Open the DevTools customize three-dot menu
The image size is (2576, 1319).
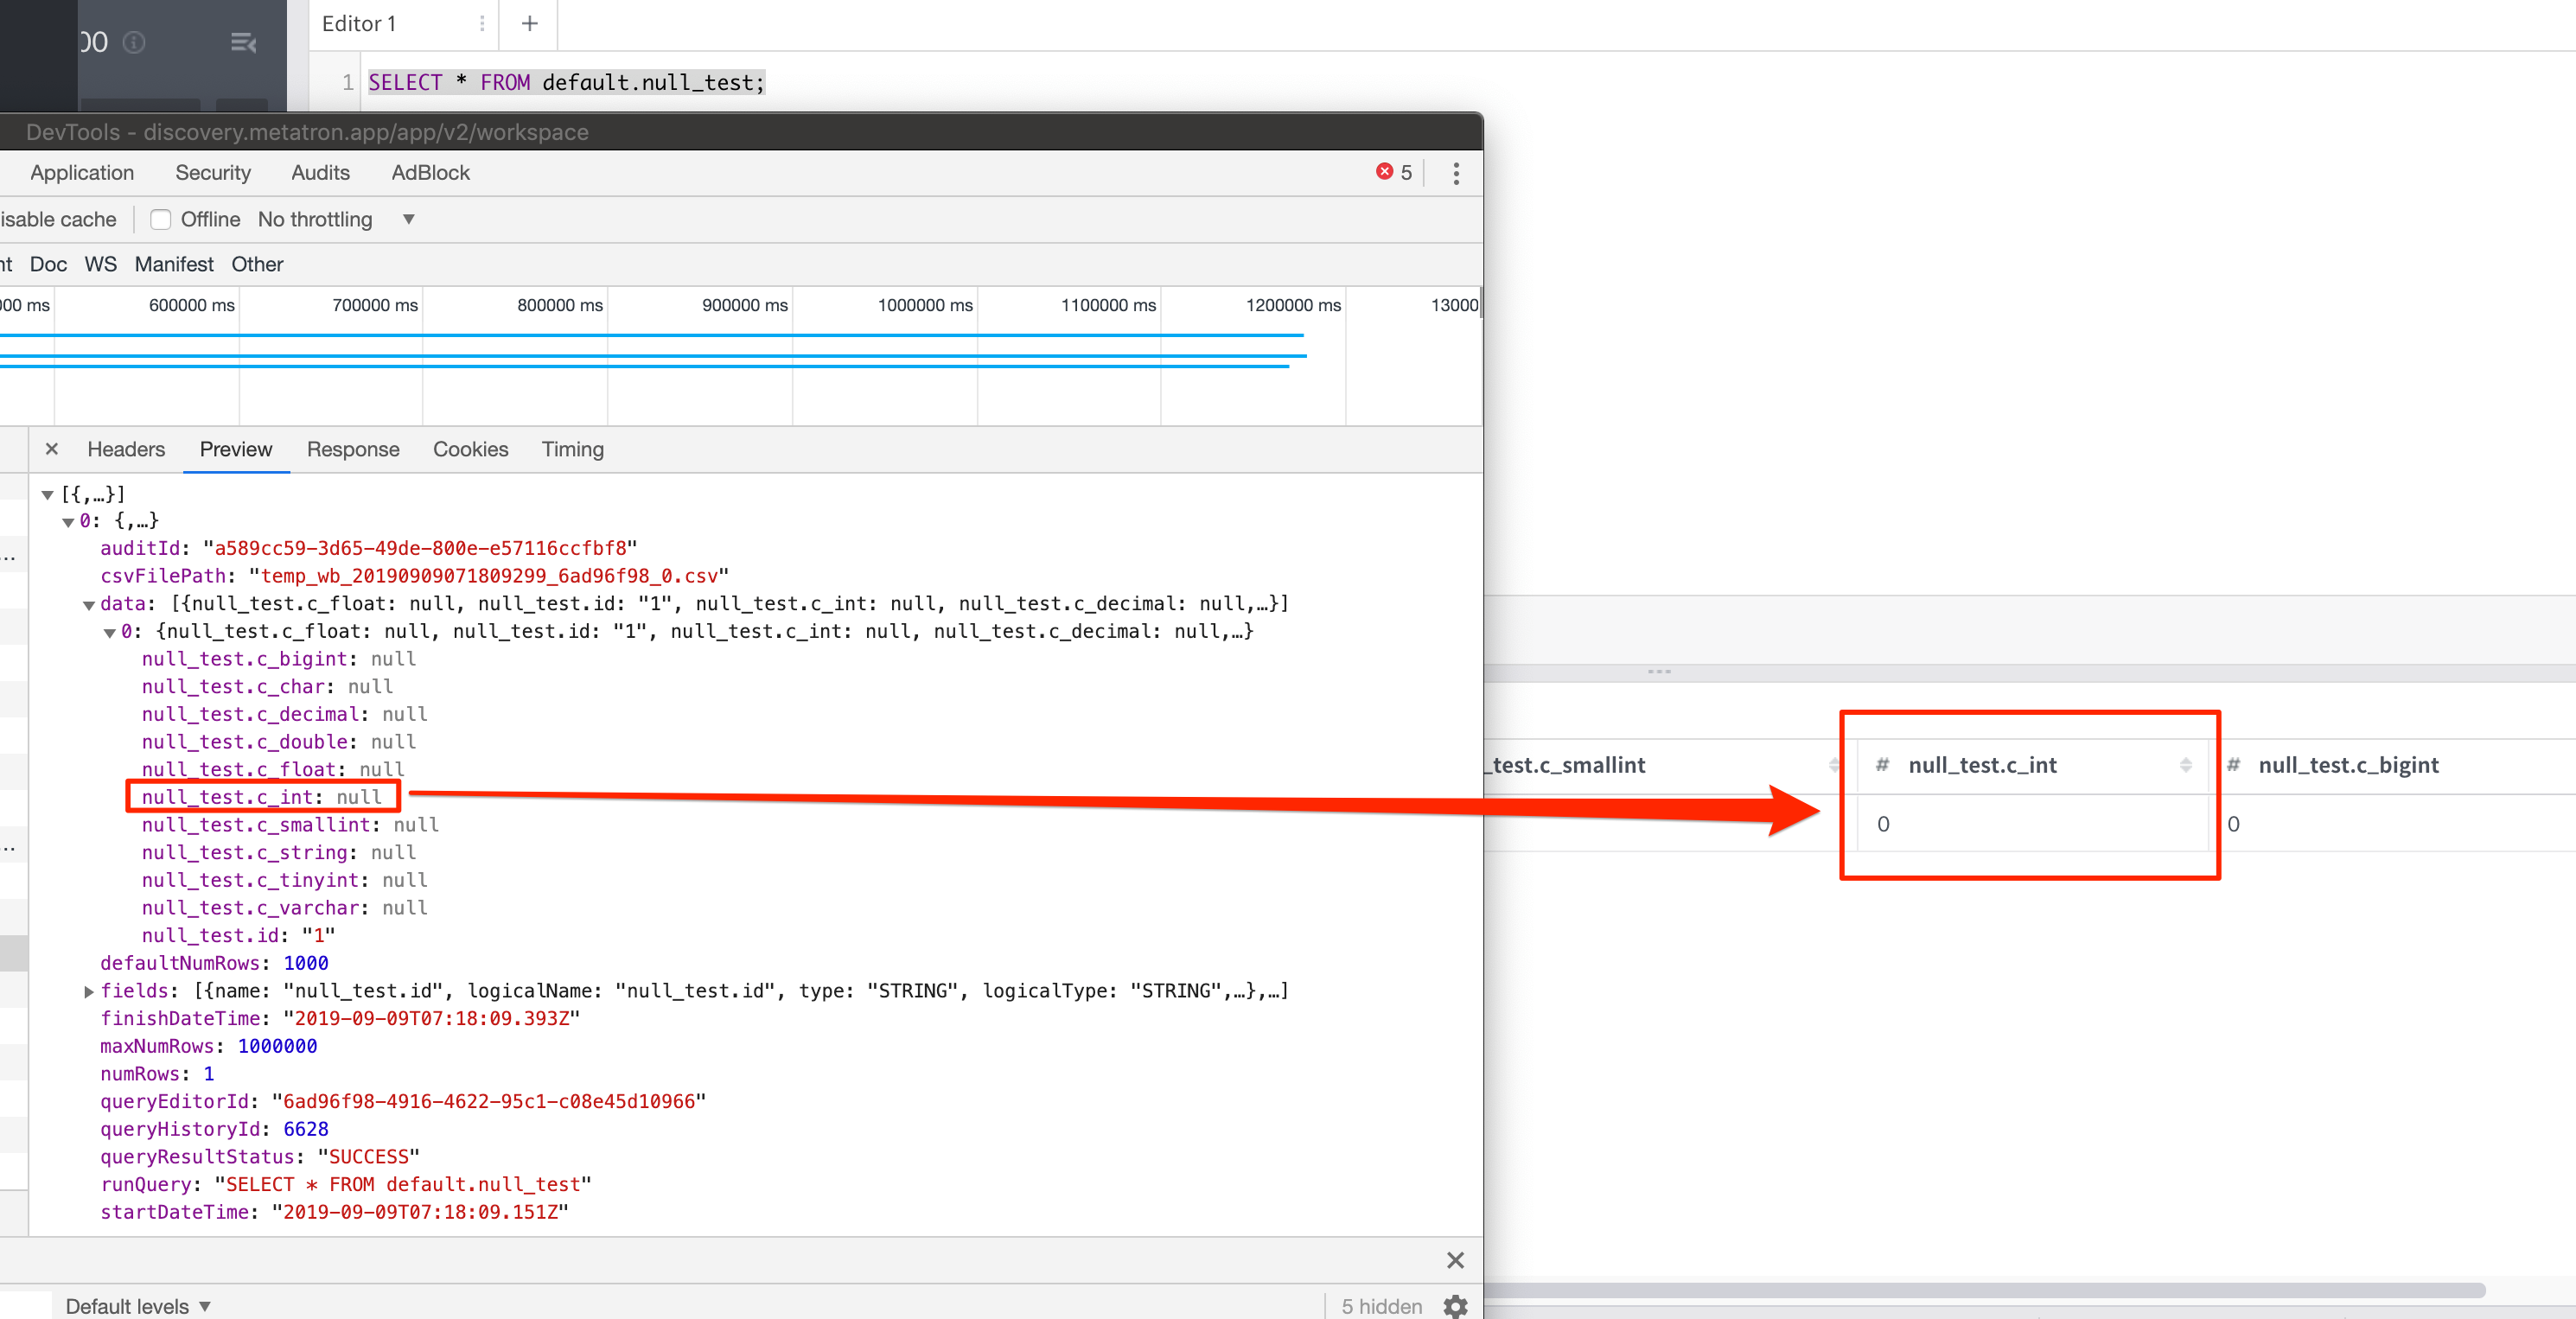point(1456,173)
